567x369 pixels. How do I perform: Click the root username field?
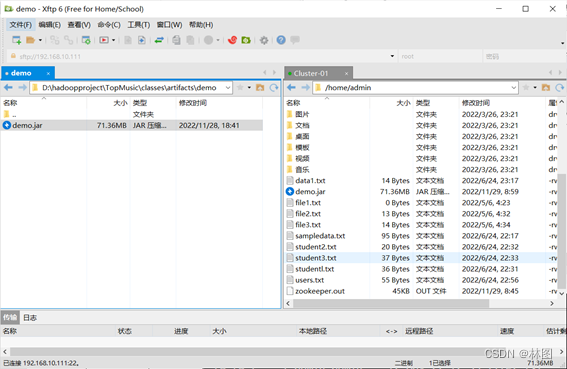click(x=440, y=56)
